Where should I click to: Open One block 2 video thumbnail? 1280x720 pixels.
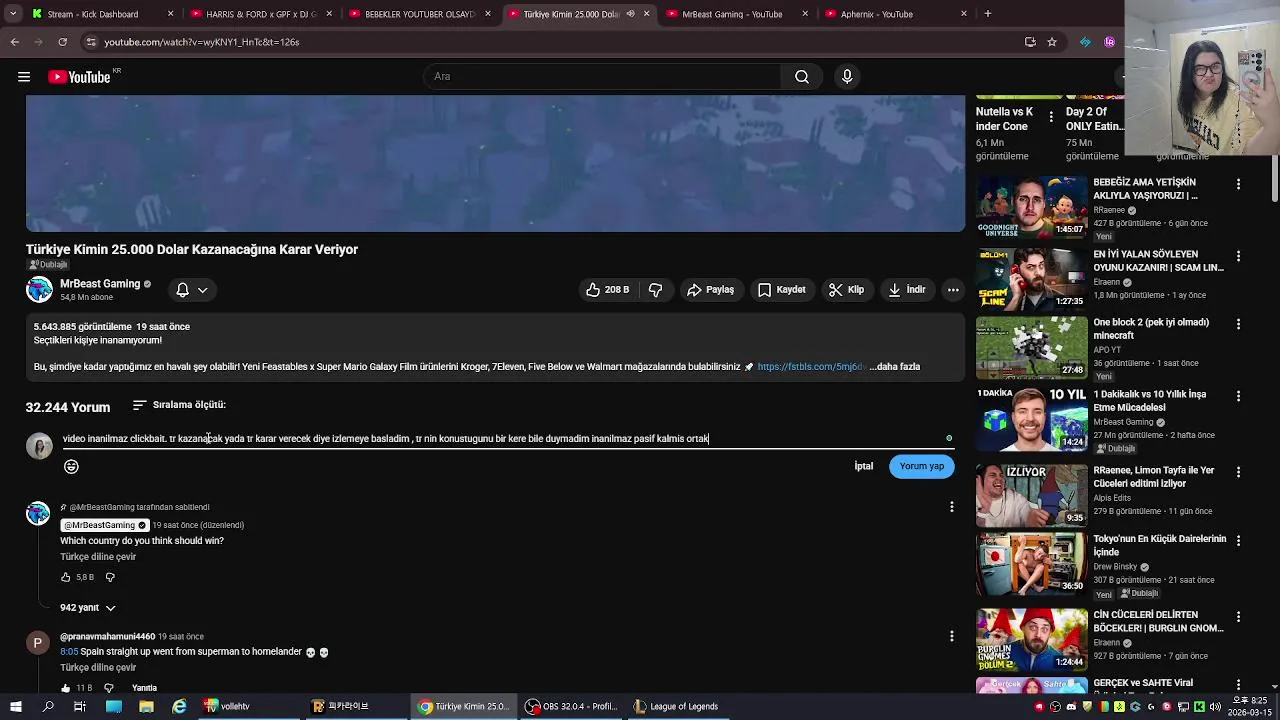coord(1031,347)
